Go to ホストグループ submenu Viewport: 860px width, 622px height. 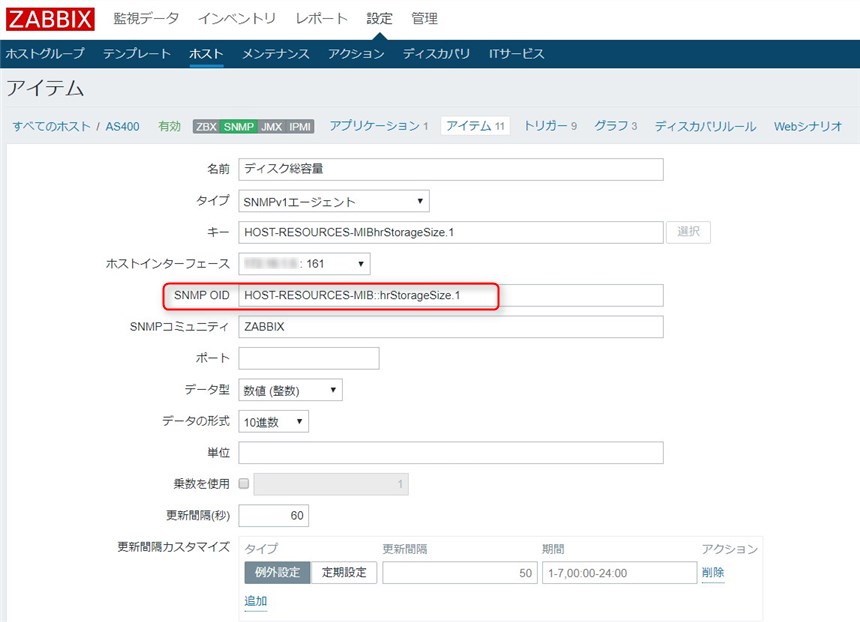click(x=45, y=54)
